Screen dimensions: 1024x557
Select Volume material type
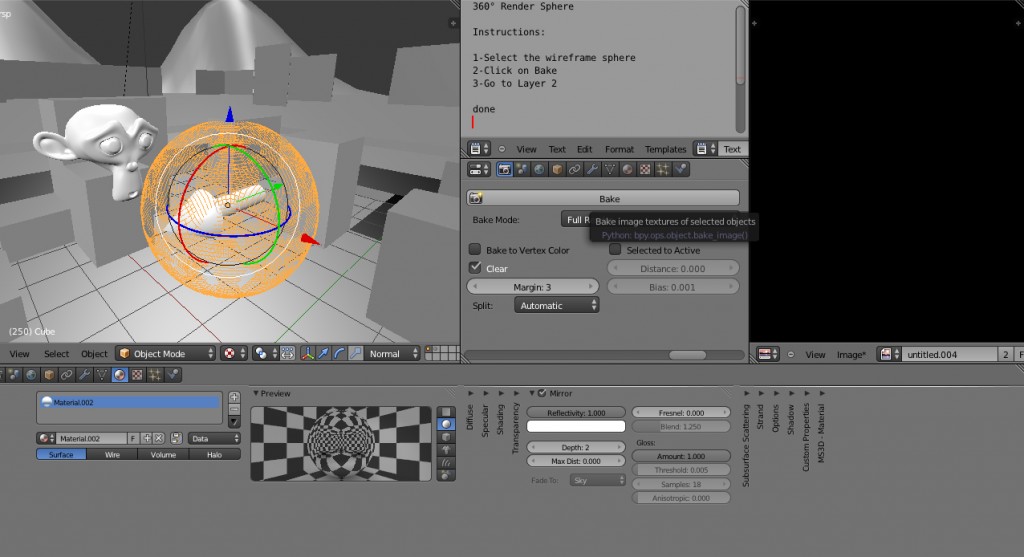click(x=163, y=454)
